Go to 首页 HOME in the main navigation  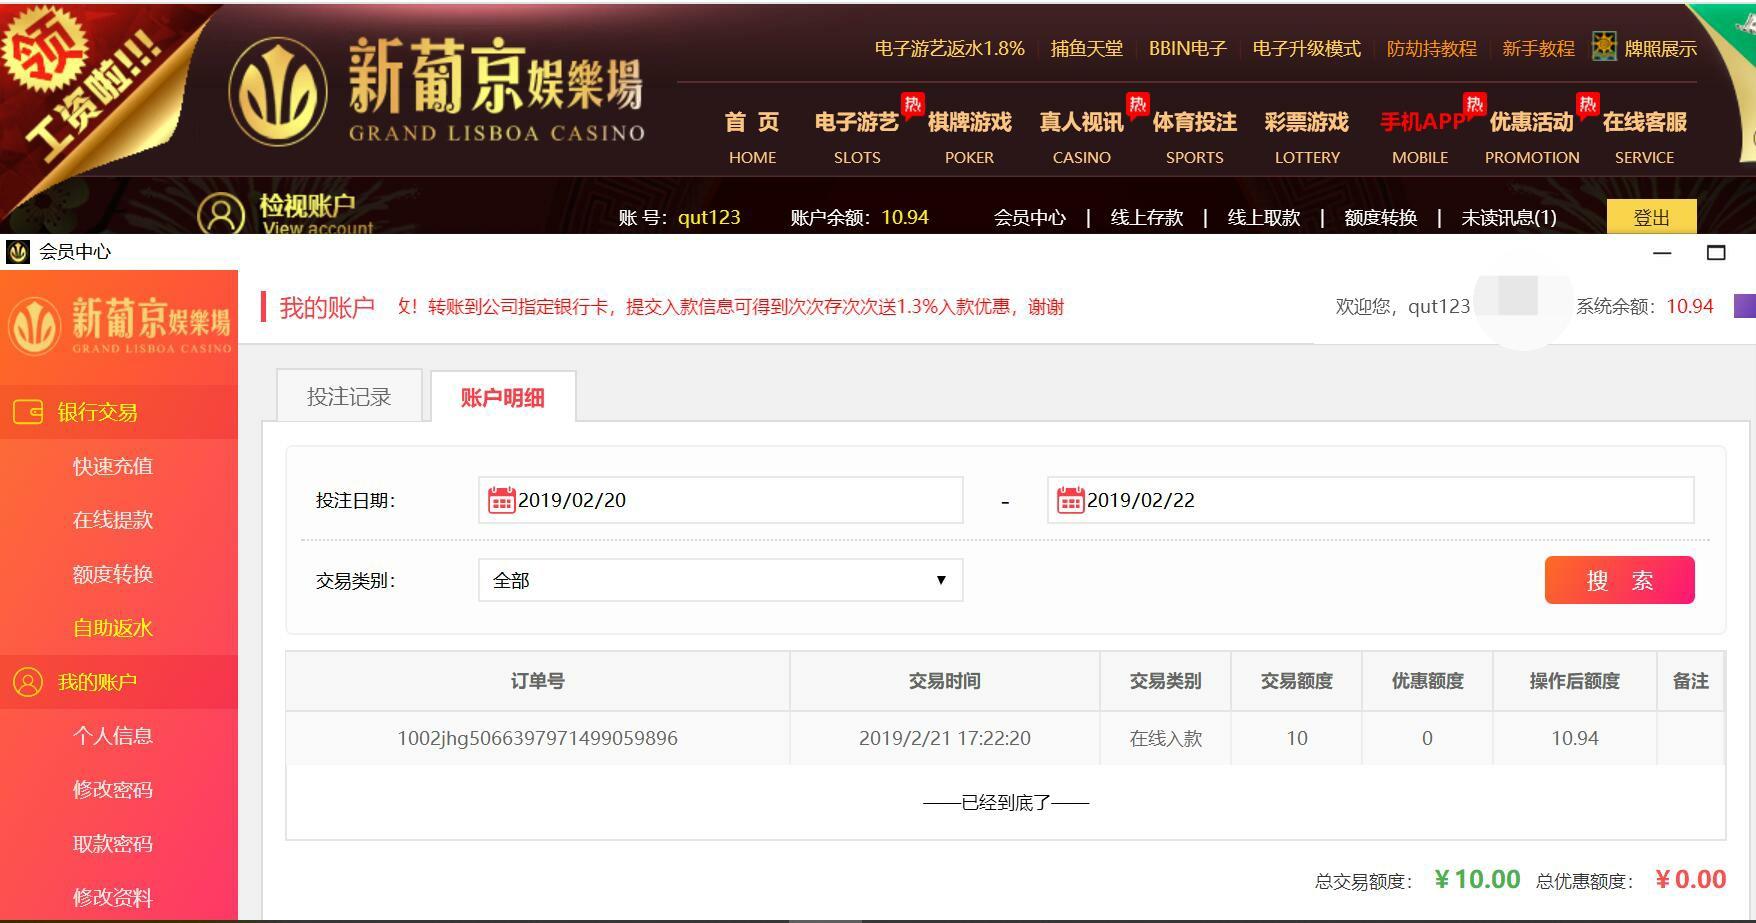[x=752, y=137]
